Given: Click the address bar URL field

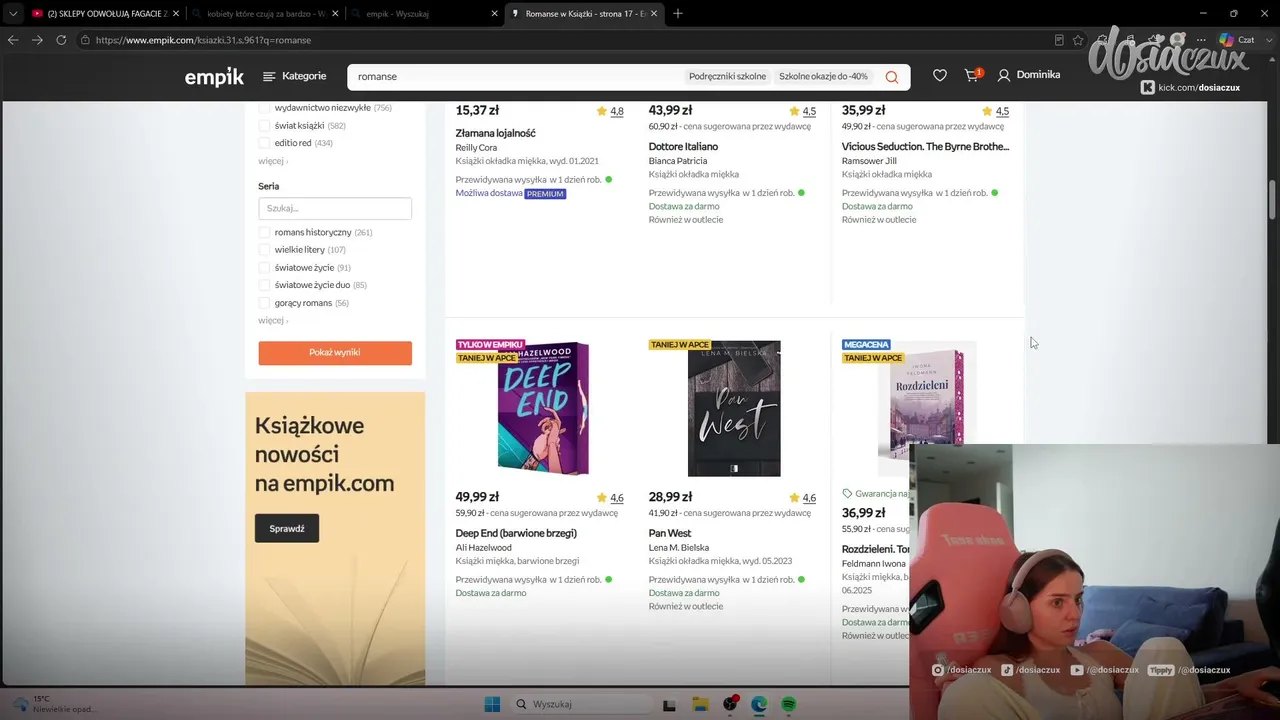Looking at the screenshot, I should click(560, 40).
